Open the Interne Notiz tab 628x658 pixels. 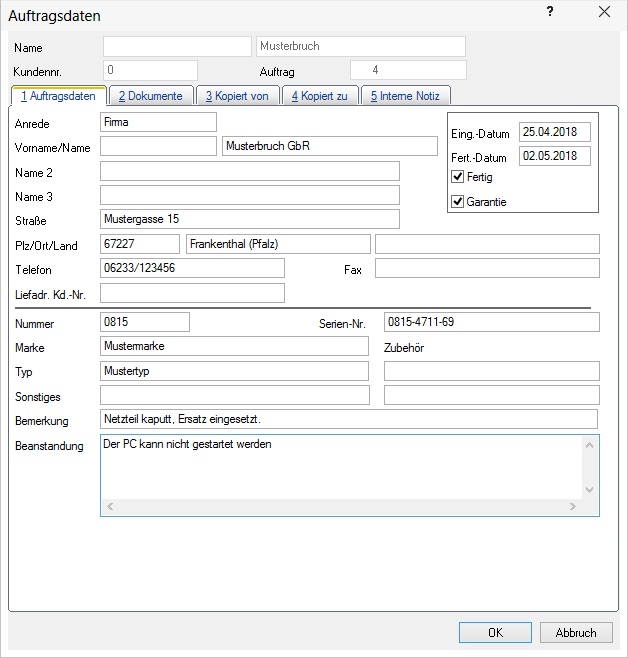(x=405, y=96)
